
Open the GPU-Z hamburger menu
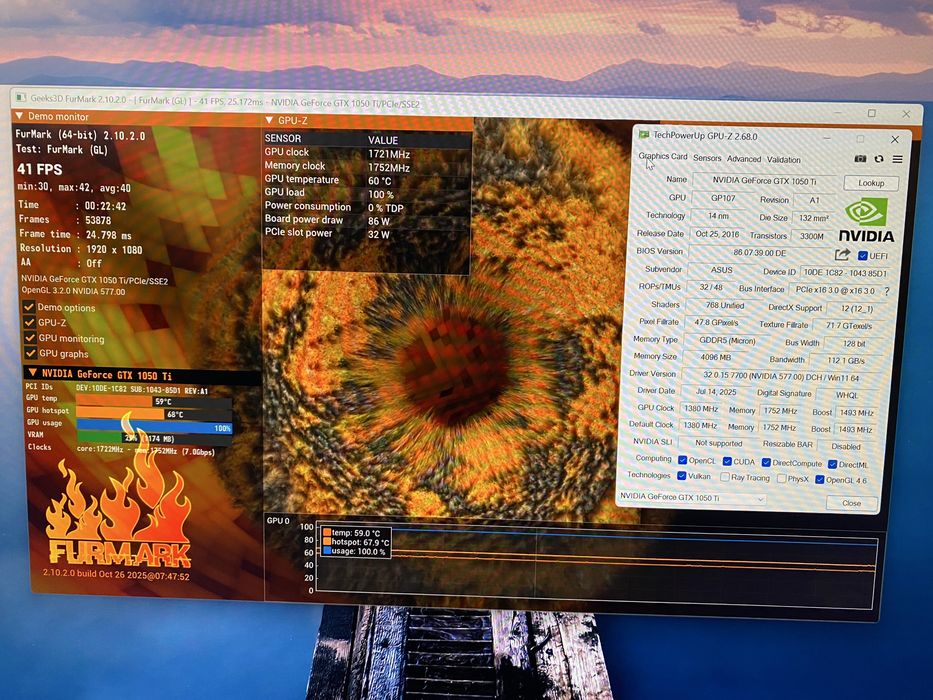pyautogui.click(x=897, y=160)
